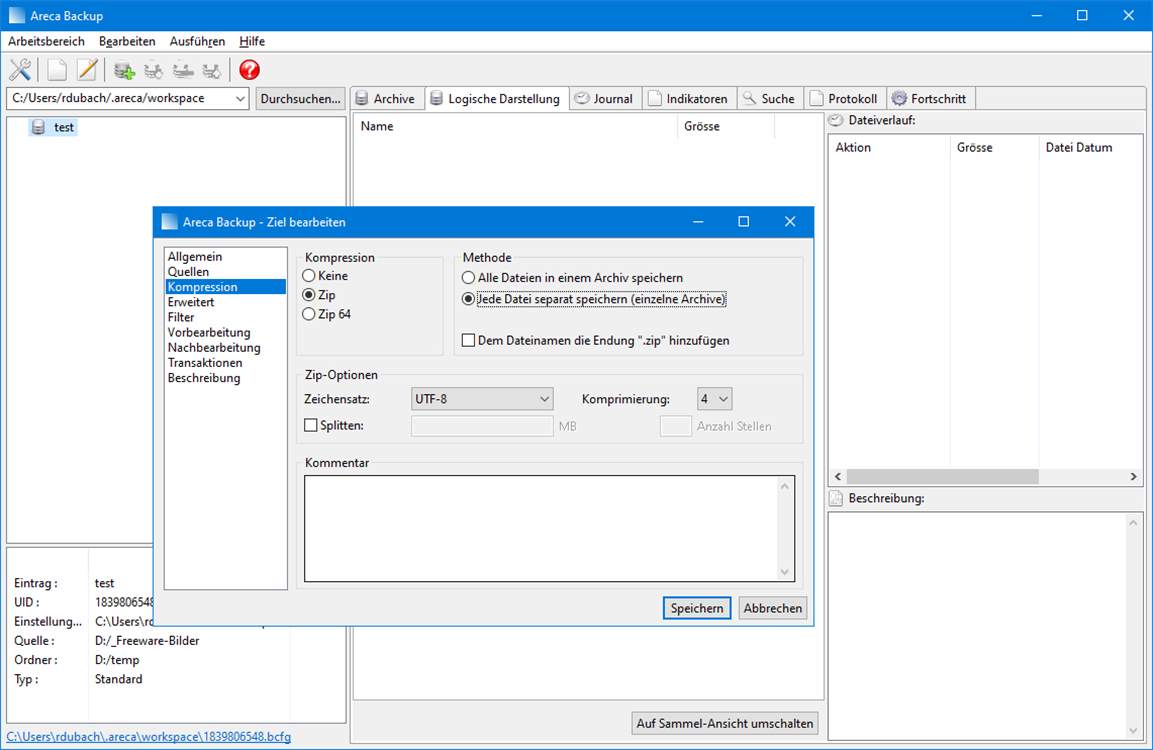Switch to the Protokoll tab
Image resolution: width=1153 pixels, height=750 pixels.
click(845, 99)
